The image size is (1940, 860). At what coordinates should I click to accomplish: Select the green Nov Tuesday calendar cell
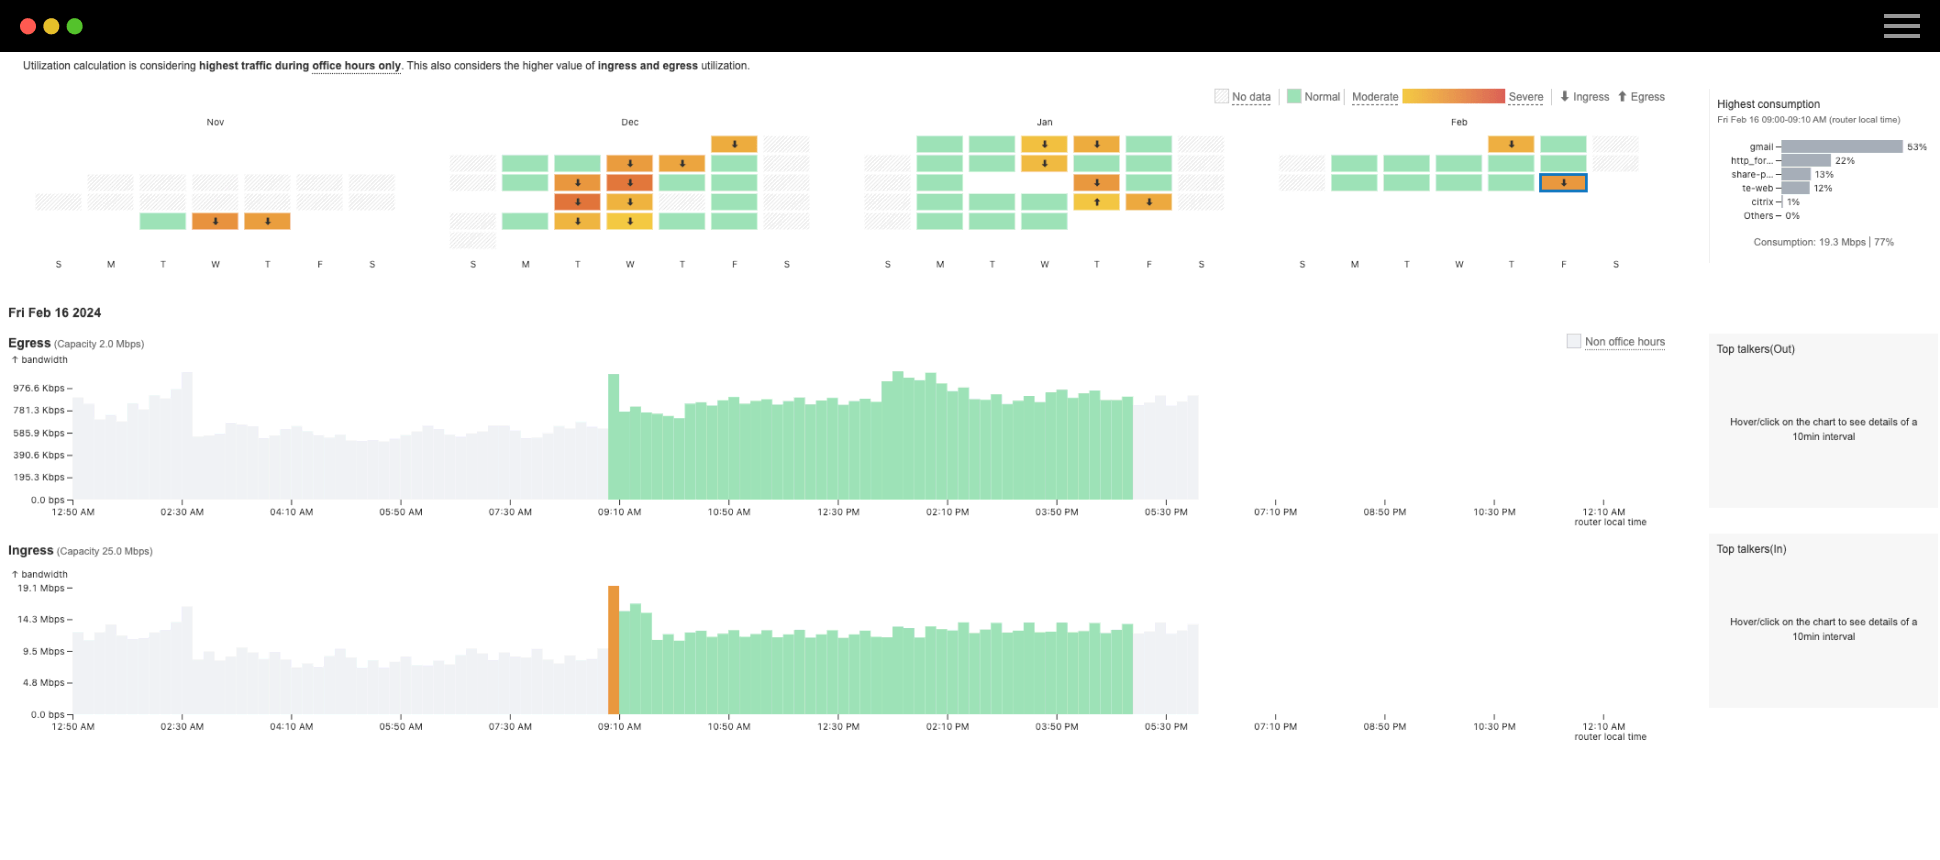tap(163, 221)
